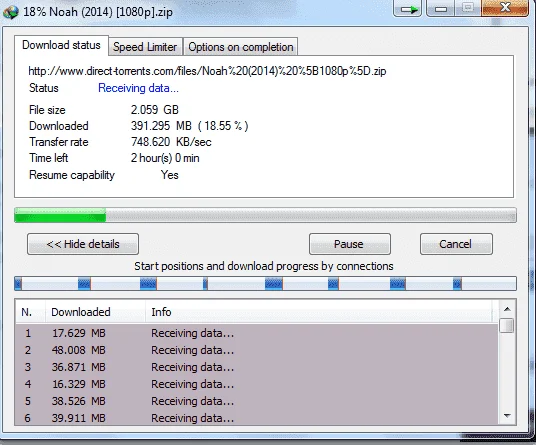536x445 pixels.
Task: Click the file size value 2.059 GB
Action: point(155,110)
